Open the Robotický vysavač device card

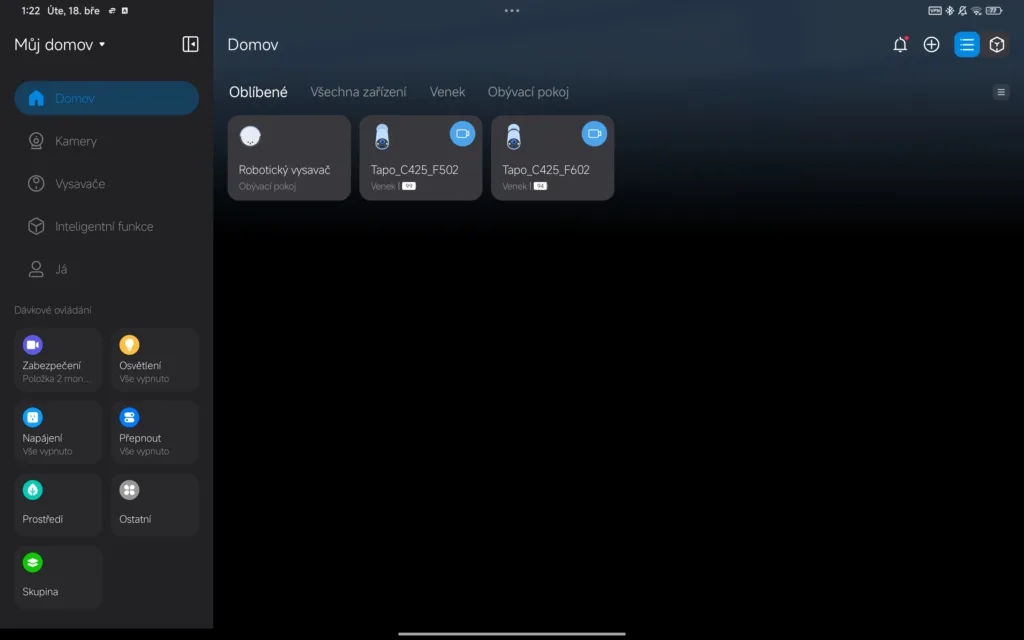(289, 158)
